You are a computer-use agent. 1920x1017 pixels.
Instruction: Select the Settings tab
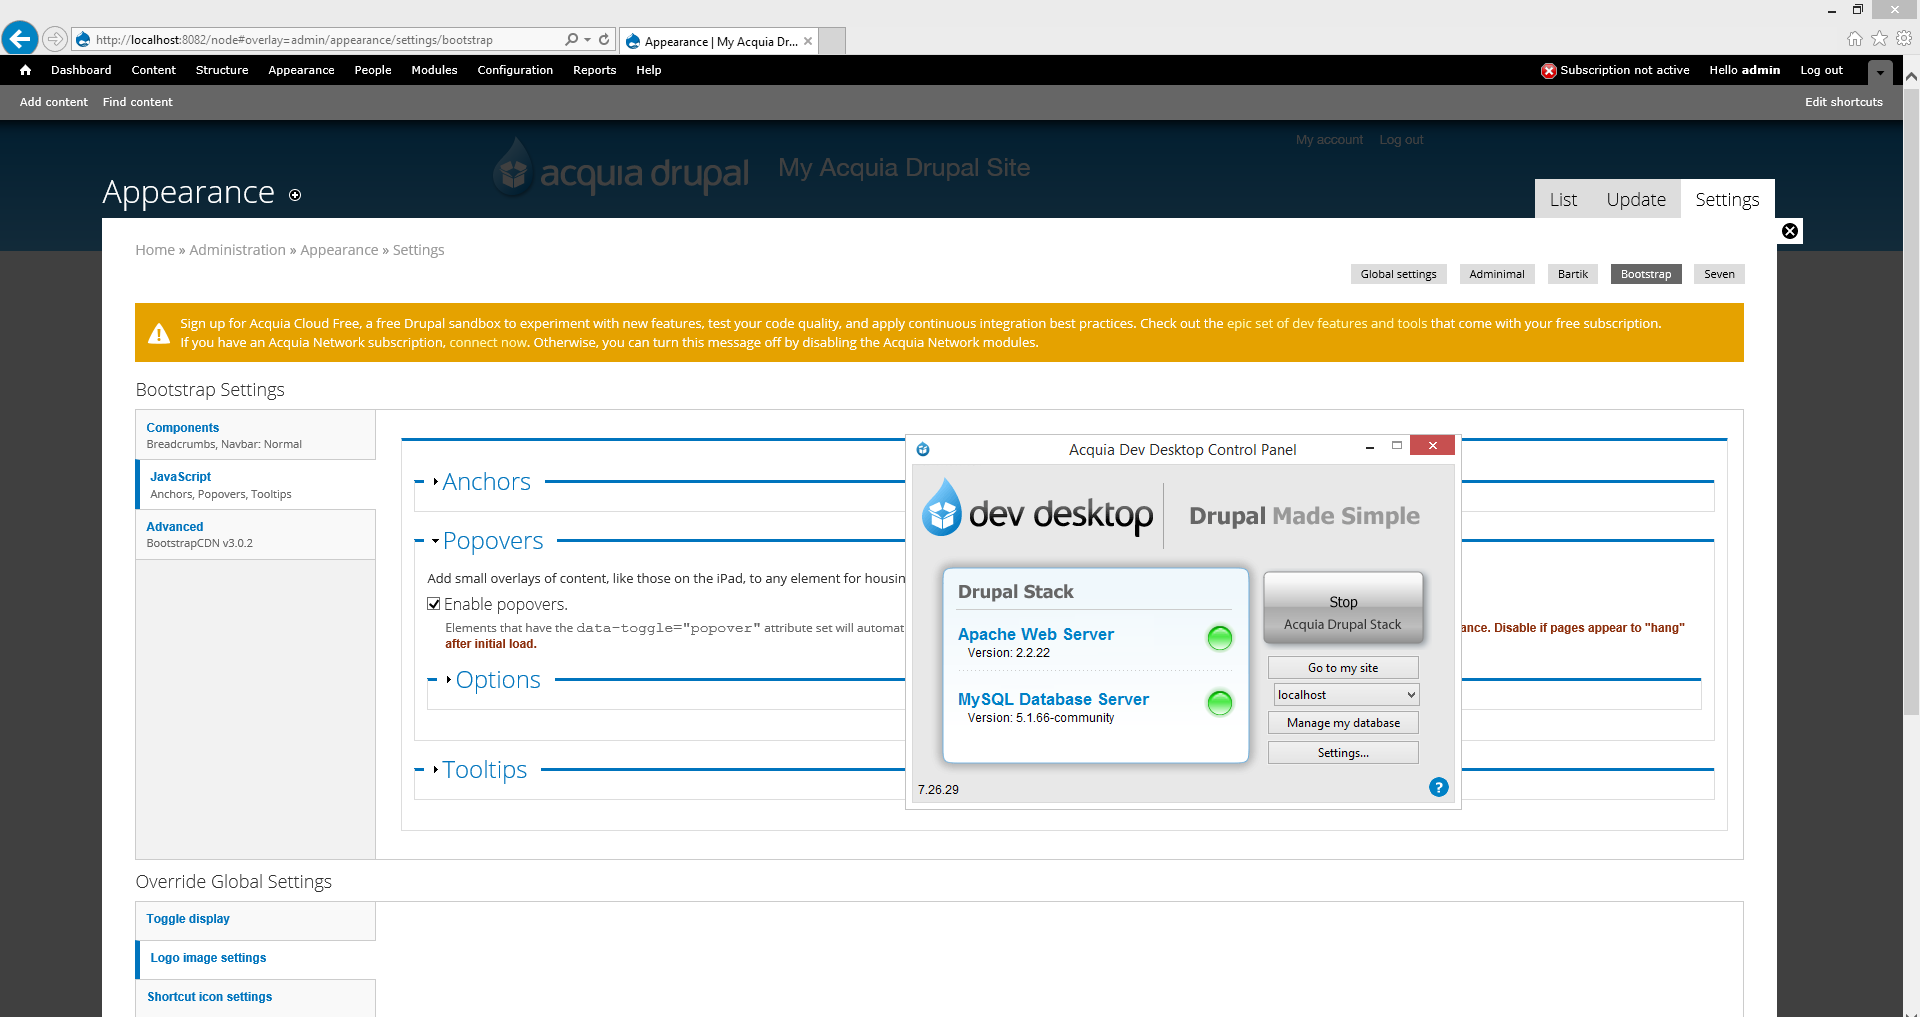1727,199
